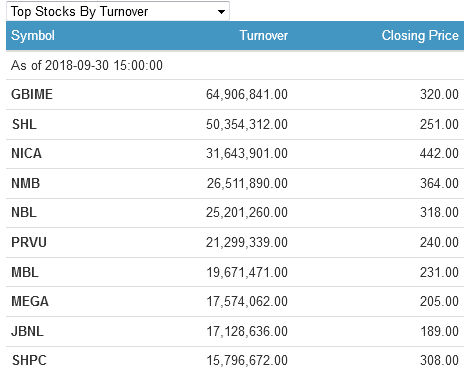Click the GBIME turnover value 64,906,841.00
Viewport: 468px width, 375px height.
click(x=247, y=94)
